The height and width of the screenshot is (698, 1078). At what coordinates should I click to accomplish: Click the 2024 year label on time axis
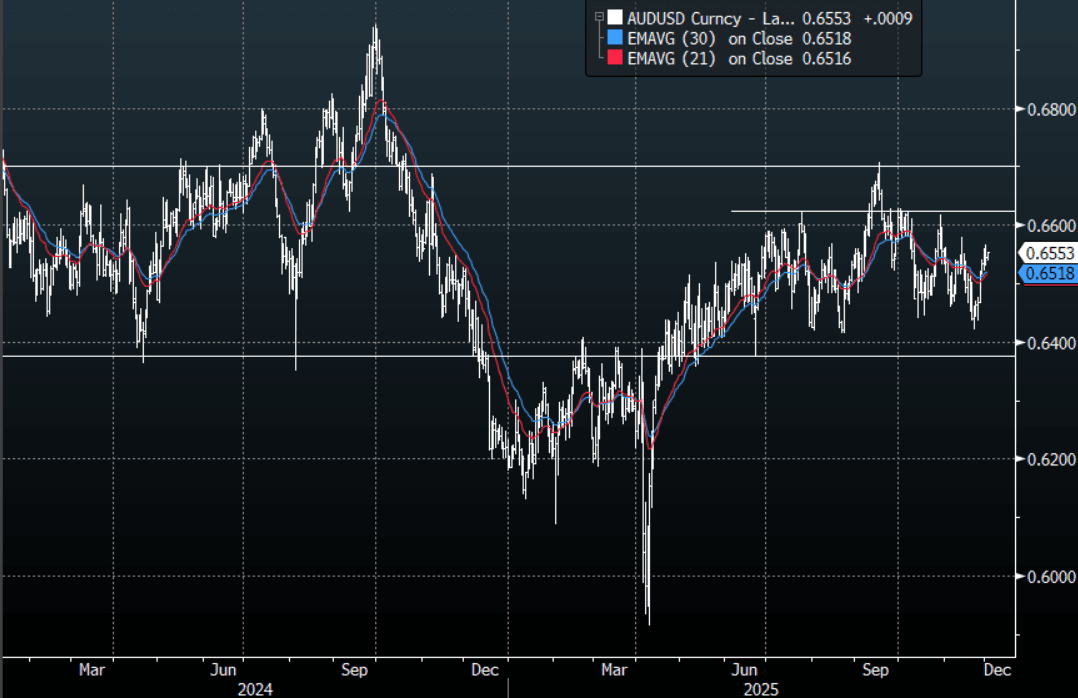pyautogui.click(x=256, y=689)
